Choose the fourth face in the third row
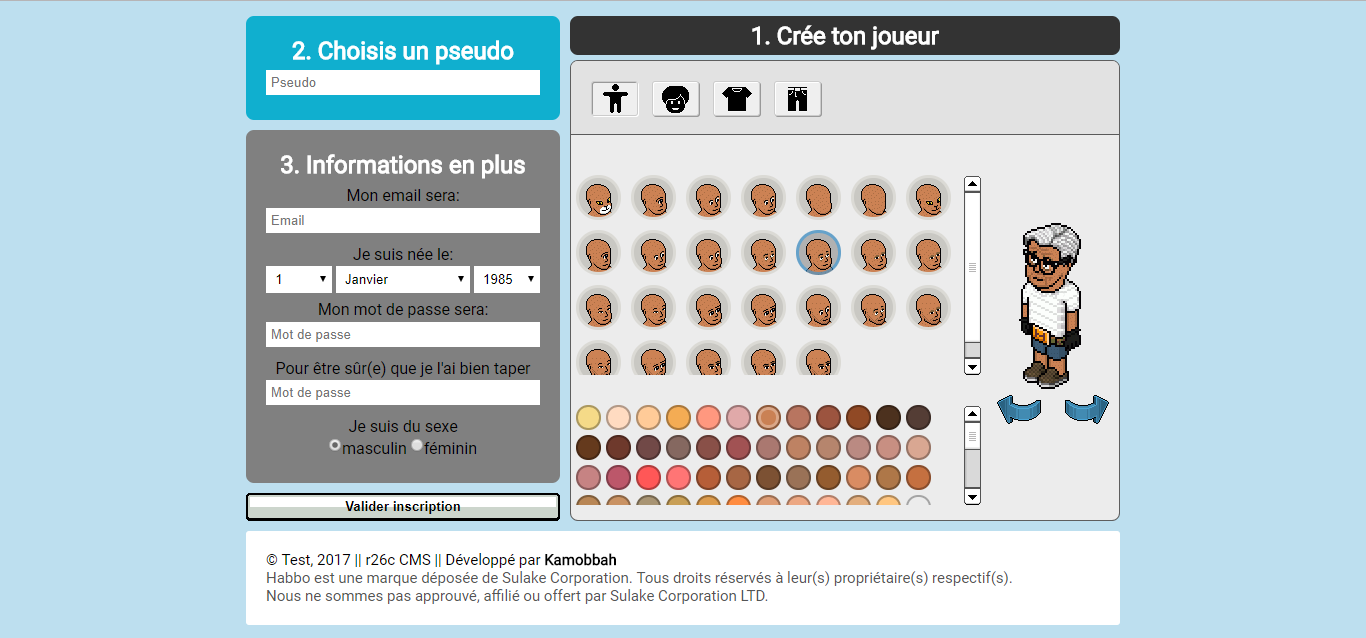 (763, 308)
